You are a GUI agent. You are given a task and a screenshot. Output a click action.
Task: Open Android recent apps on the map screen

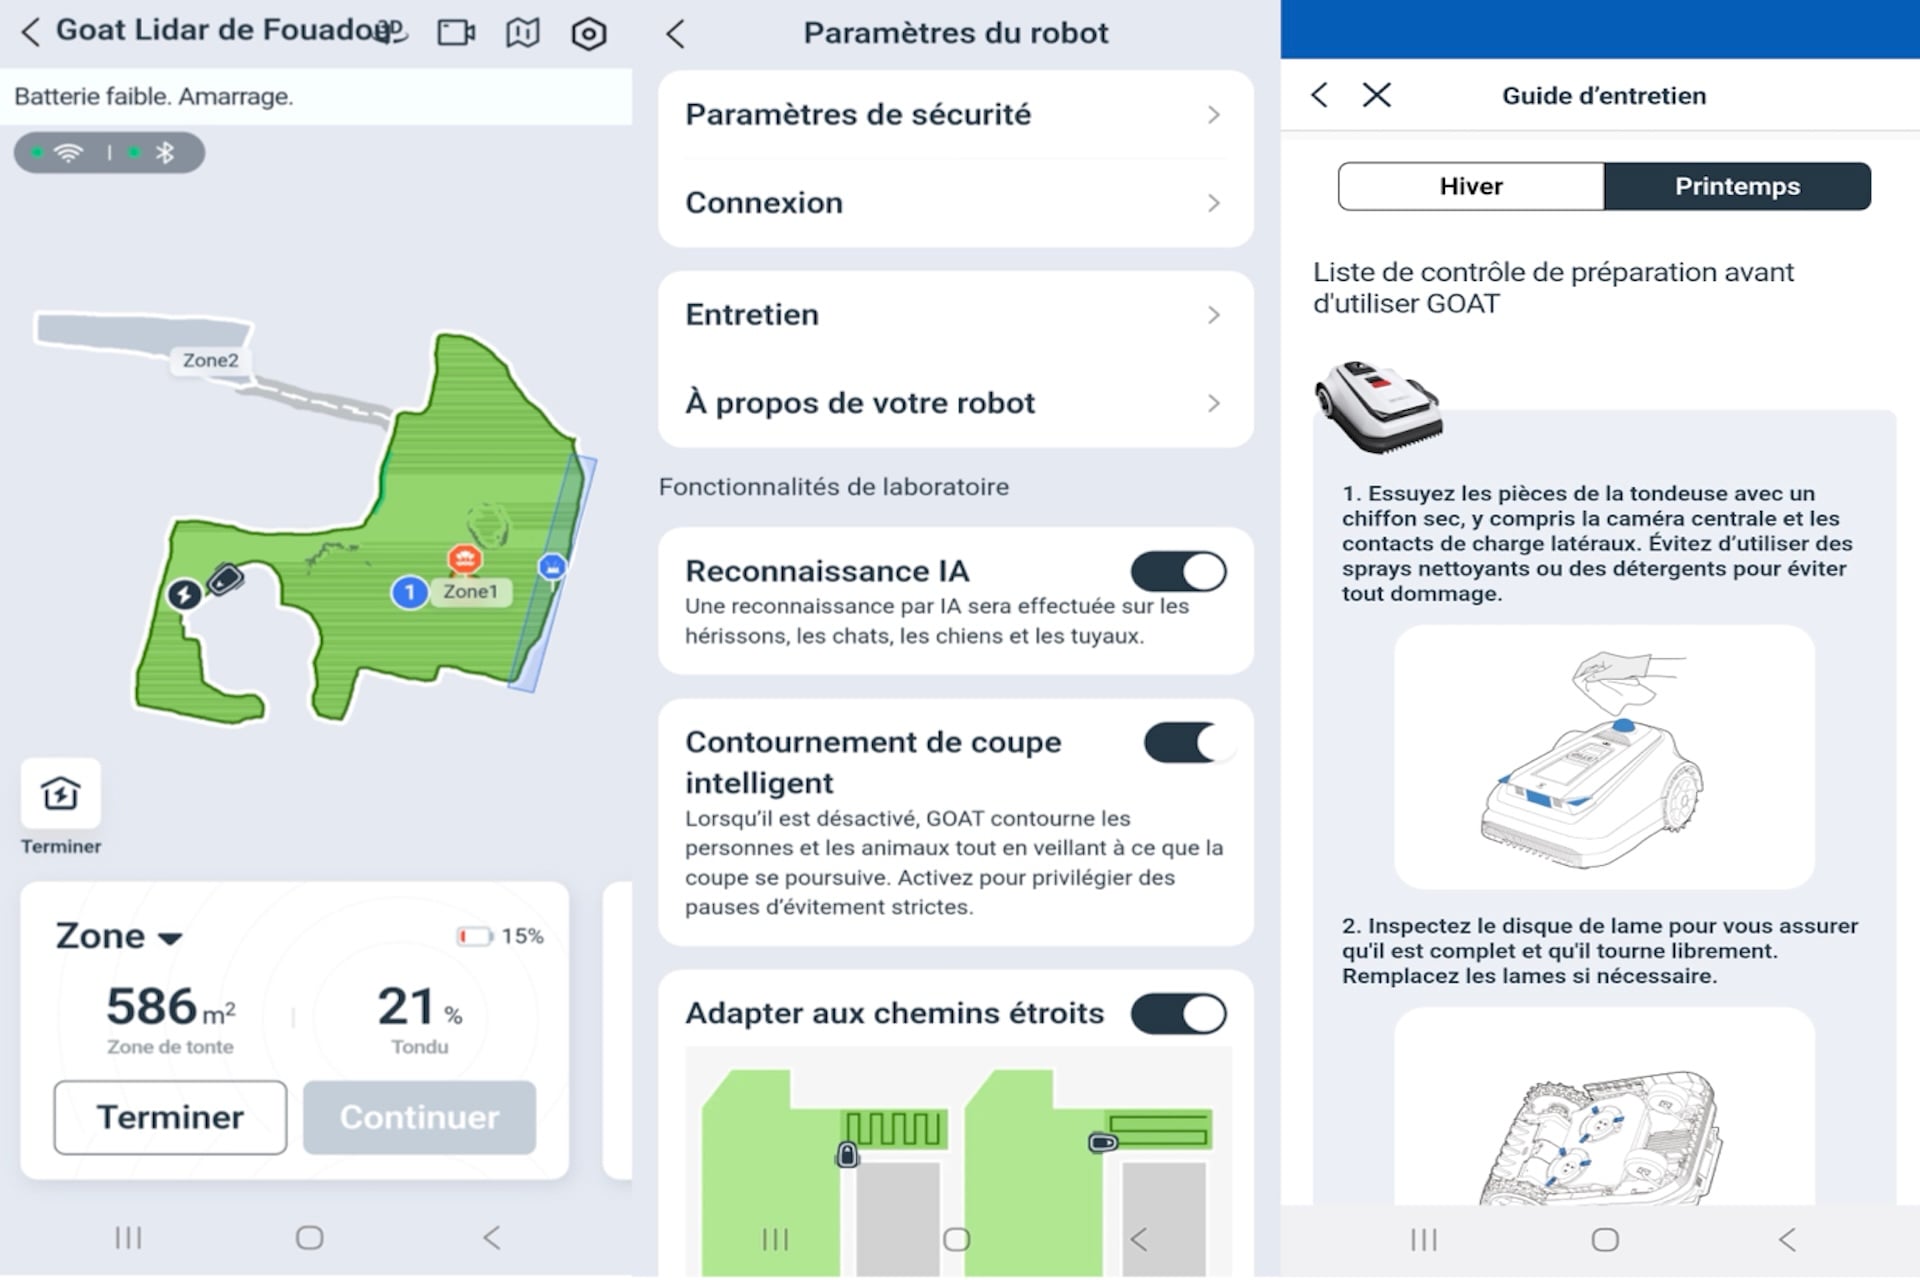[128, 1238]
